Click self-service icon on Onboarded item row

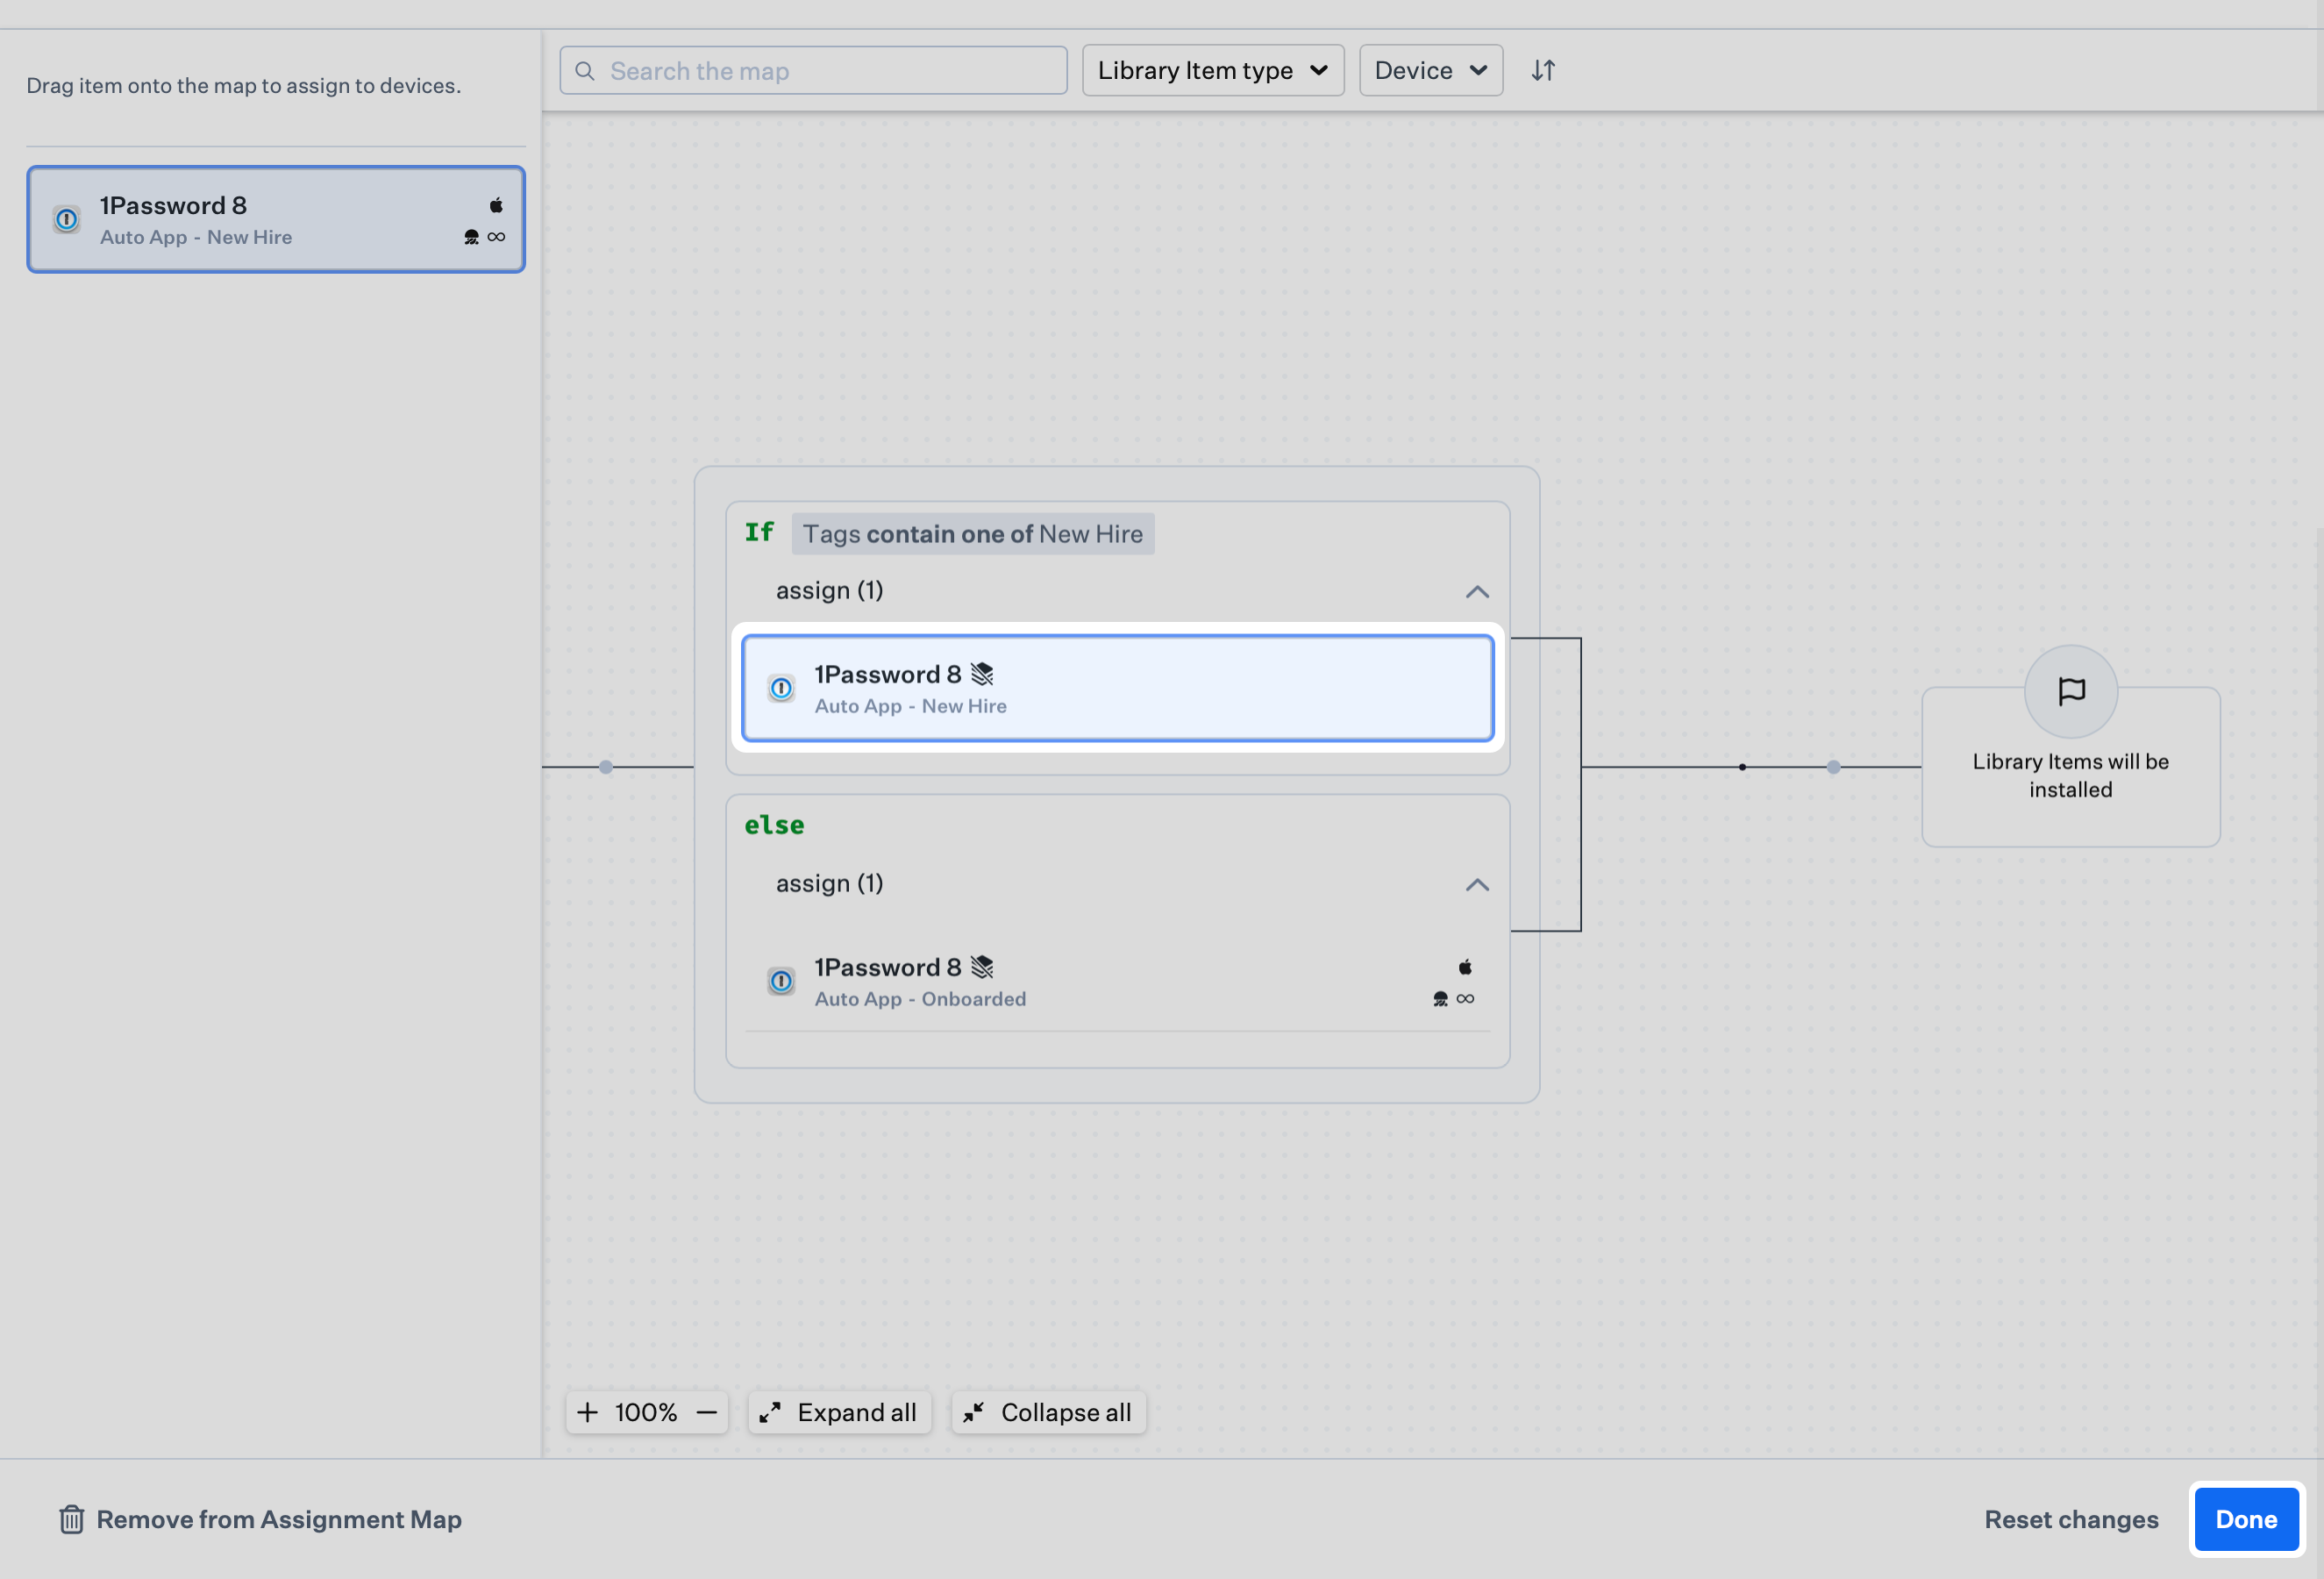click(1441, 999)
